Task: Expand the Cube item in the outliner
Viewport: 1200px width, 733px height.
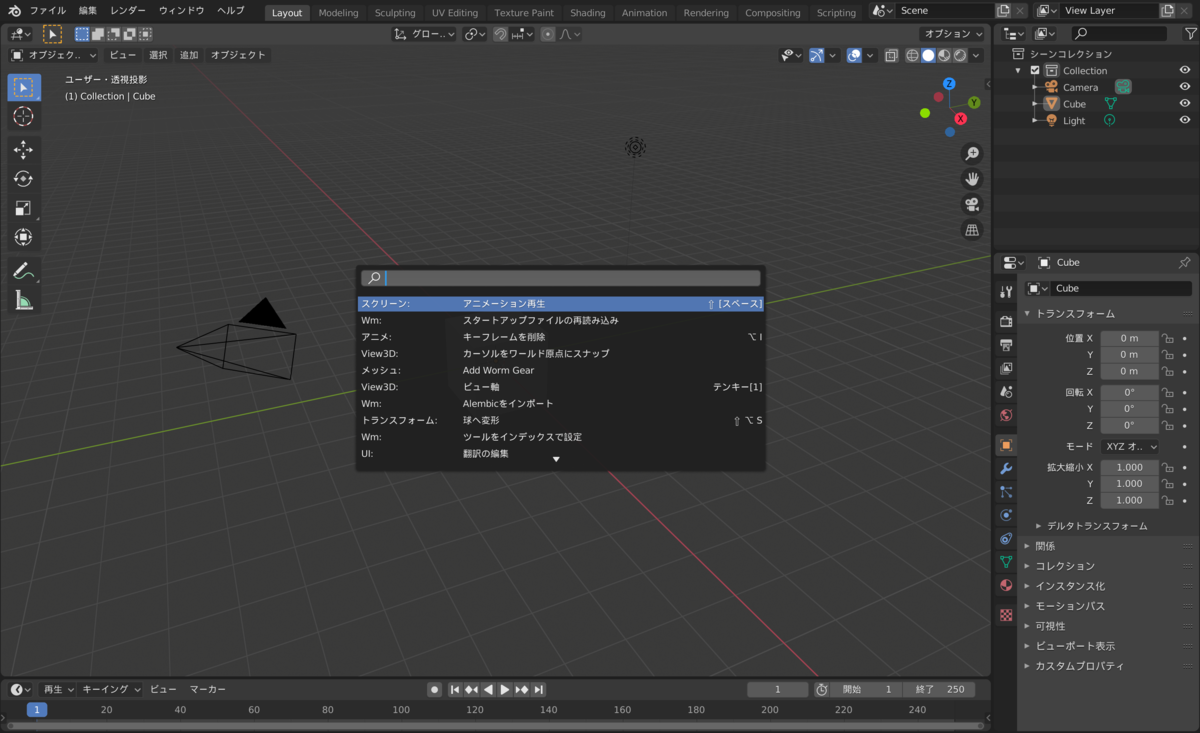Action: [1036, 104]
